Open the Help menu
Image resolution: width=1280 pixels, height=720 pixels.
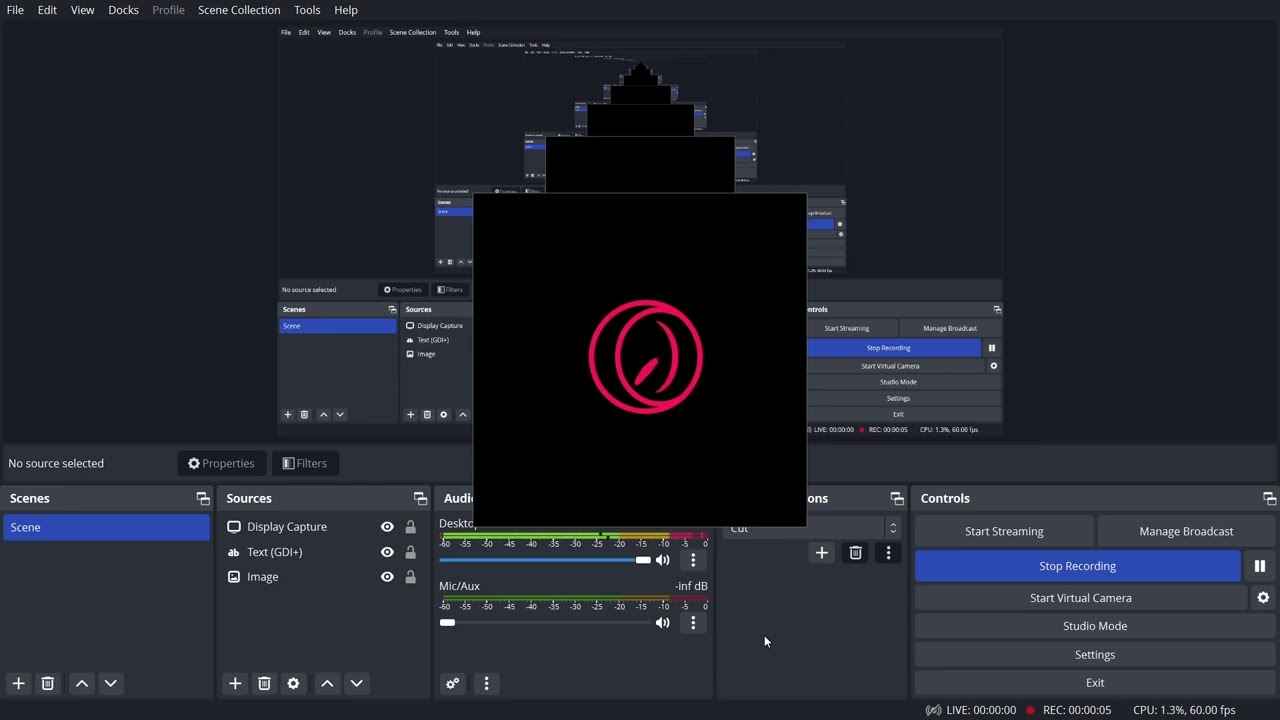pyautogui.click(x=346, y=10)
